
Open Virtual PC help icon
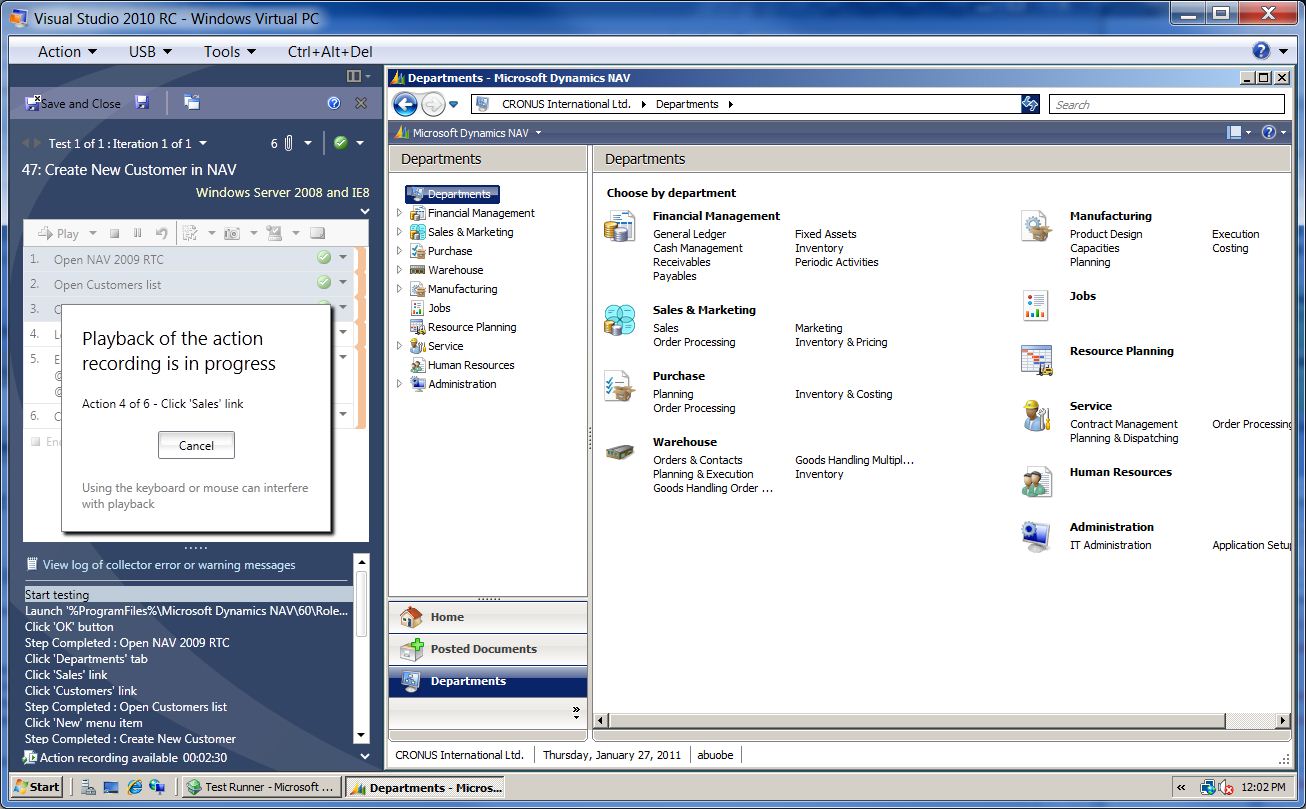pos(1261,51)
